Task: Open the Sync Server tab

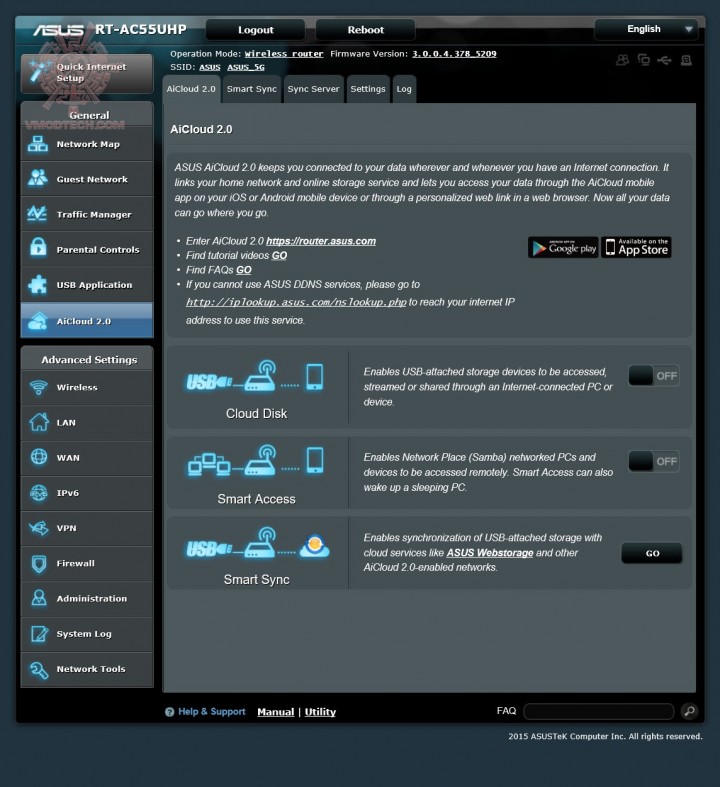Action: (314, 89)
